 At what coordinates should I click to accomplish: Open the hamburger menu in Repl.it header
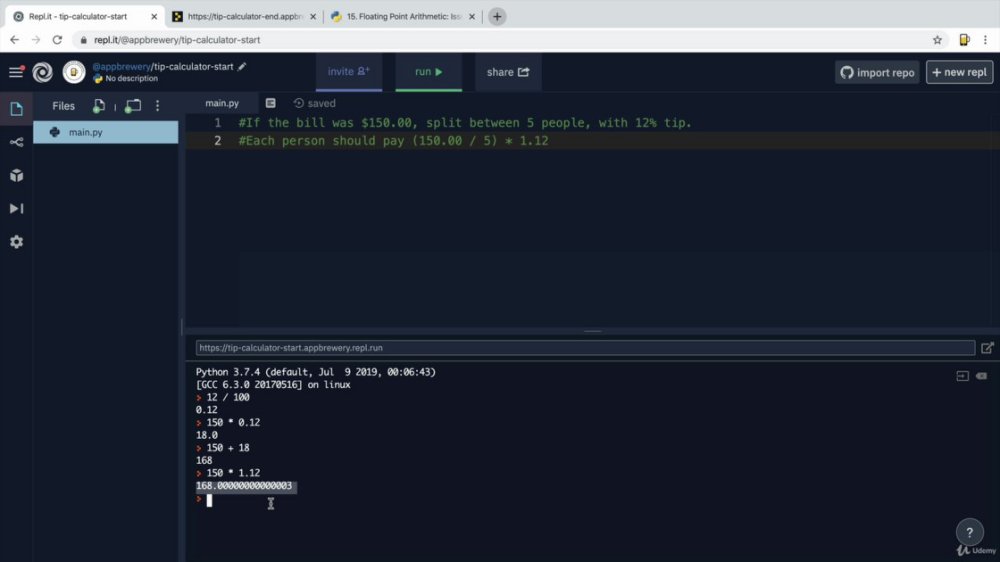(x=16, y=72)
